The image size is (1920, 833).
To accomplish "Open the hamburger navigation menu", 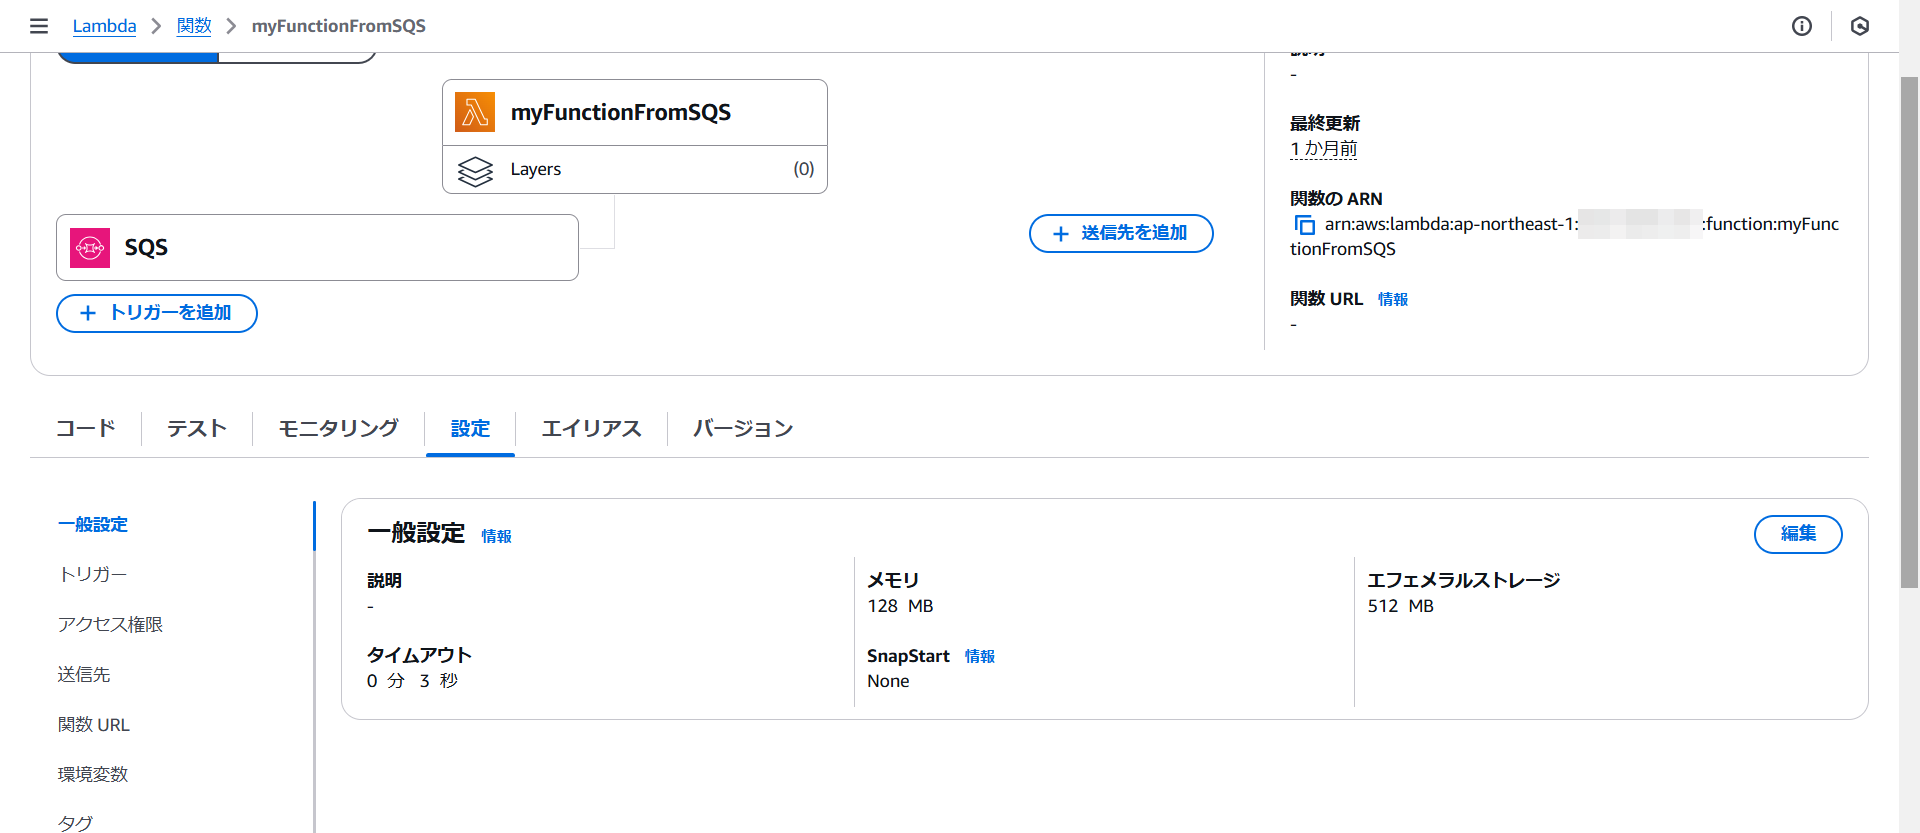I will click(39, 26).
